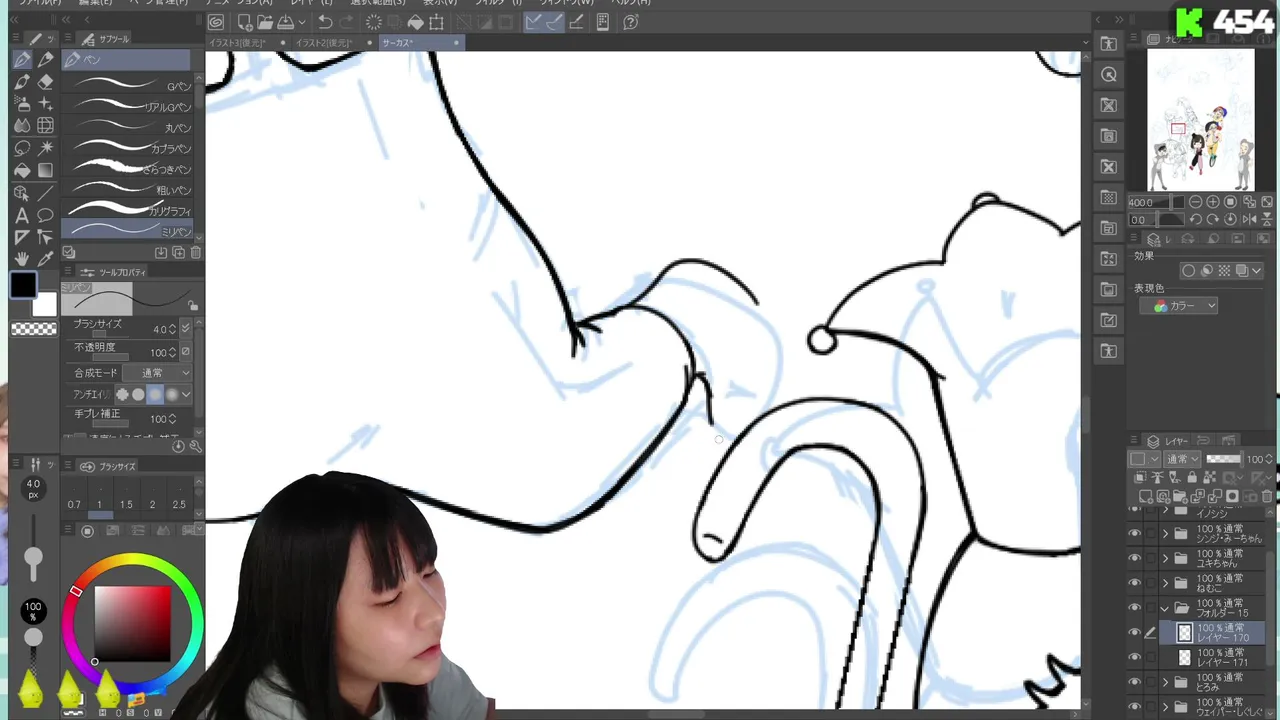
Task: Select the black main color swatch
Action: click(23, 286)
